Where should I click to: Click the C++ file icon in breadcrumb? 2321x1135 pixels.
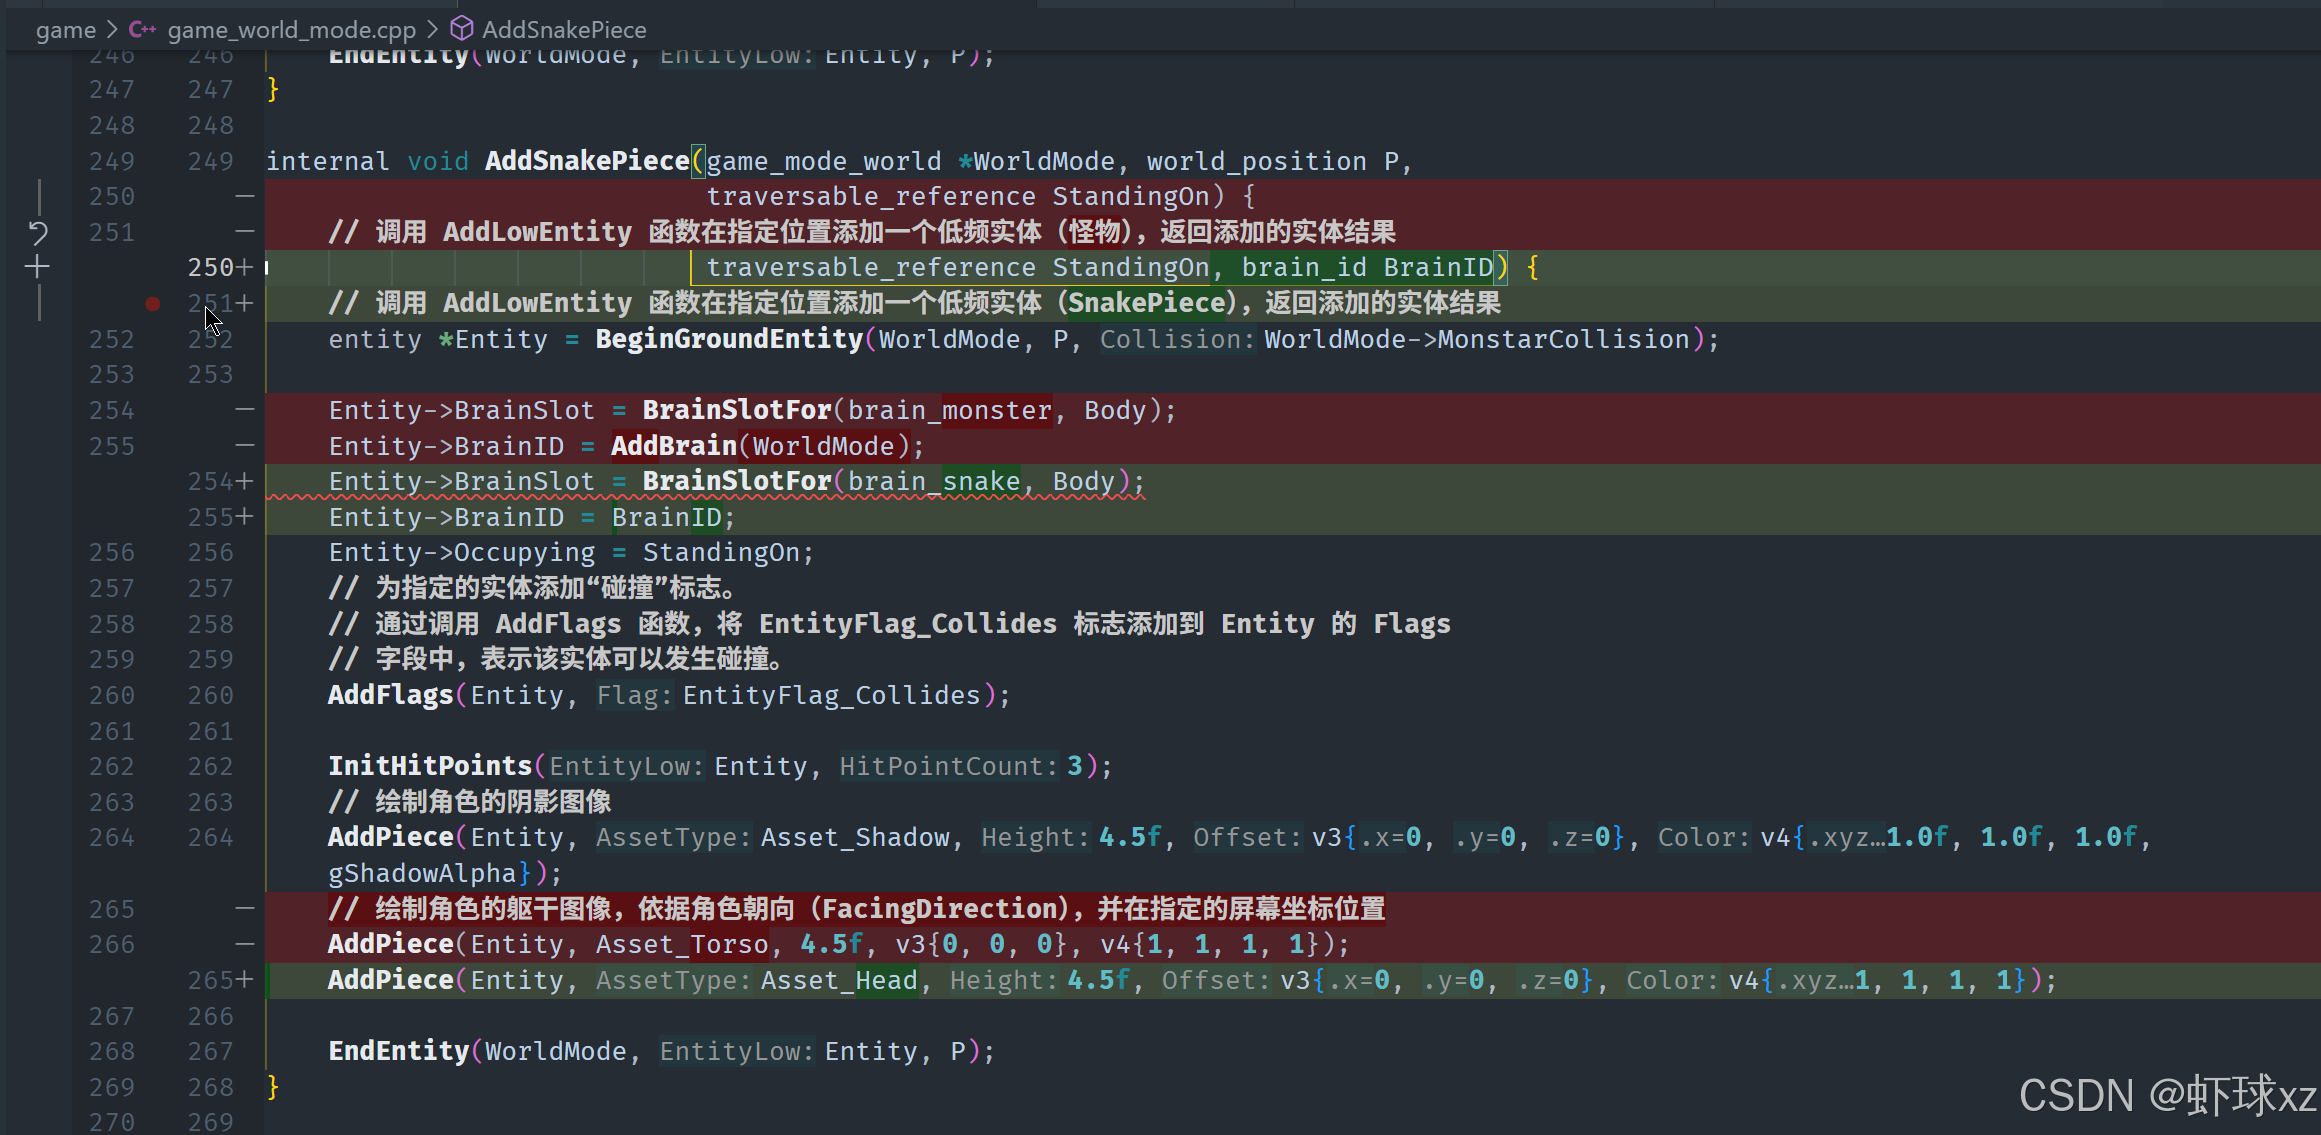coord(142,30)
